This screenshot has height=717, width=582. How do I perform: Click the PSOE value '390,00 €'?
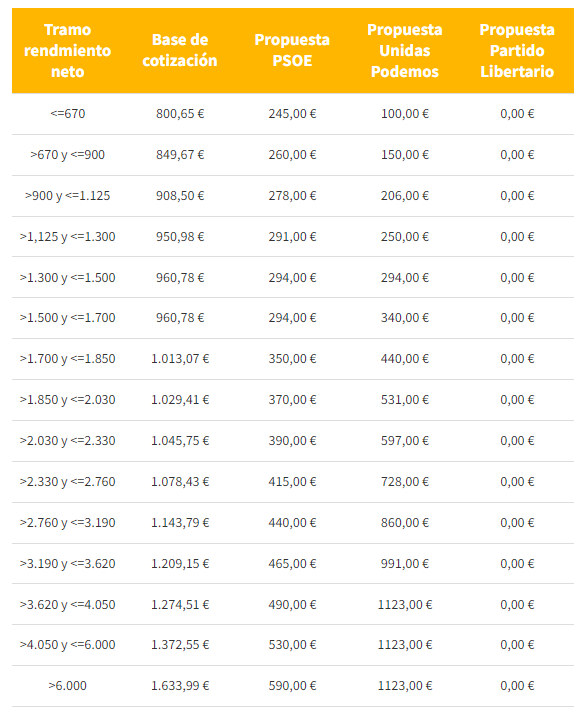[293, 441]
